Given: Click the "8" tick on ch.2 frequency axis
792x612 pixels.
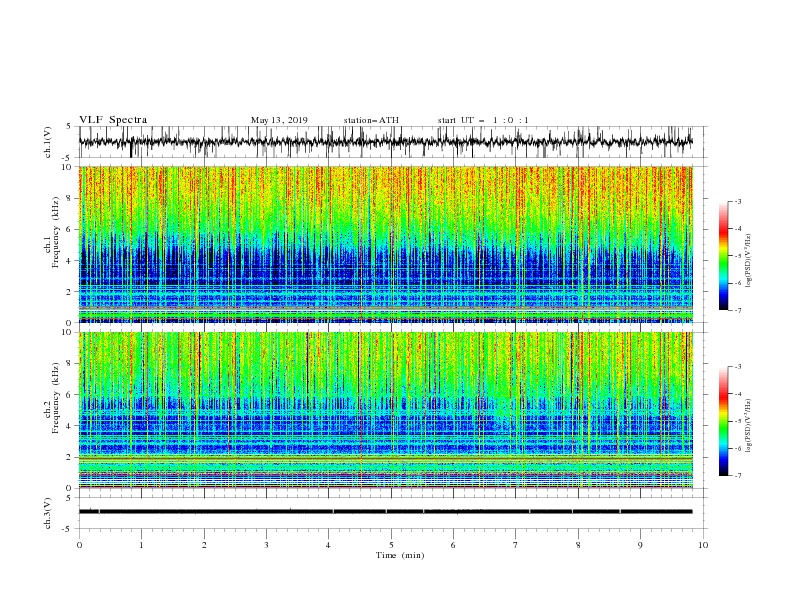Looking at the screenshot, I should point(69,363).
